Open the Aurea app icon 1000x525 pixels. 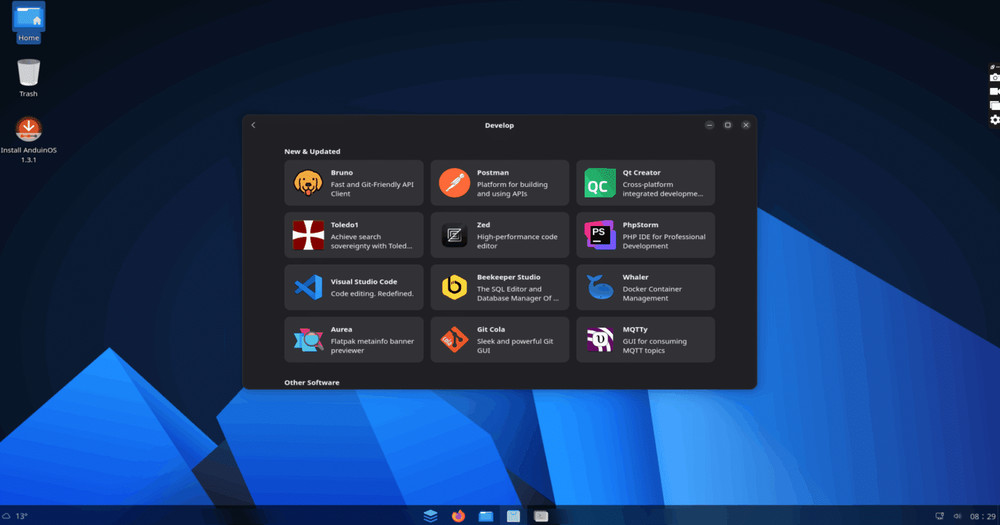[x=308, y=340]
